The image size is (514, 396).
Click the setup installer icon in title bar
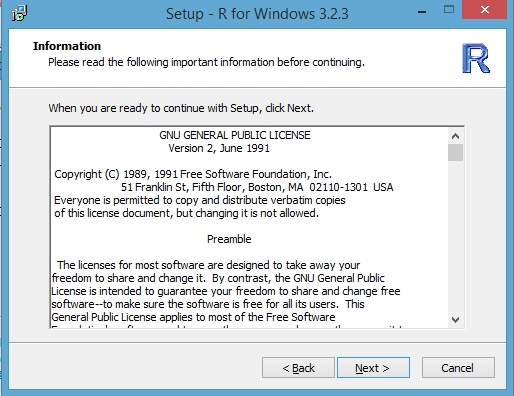[19, 13]
